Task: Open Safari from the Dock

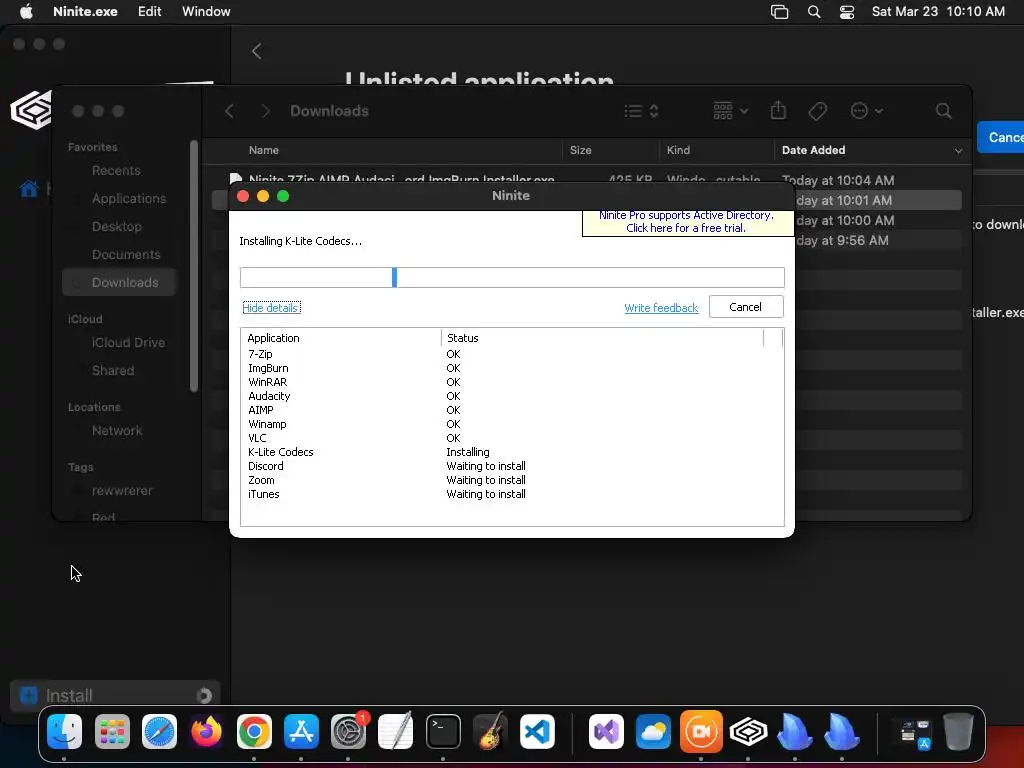Action: coord(159,731)
